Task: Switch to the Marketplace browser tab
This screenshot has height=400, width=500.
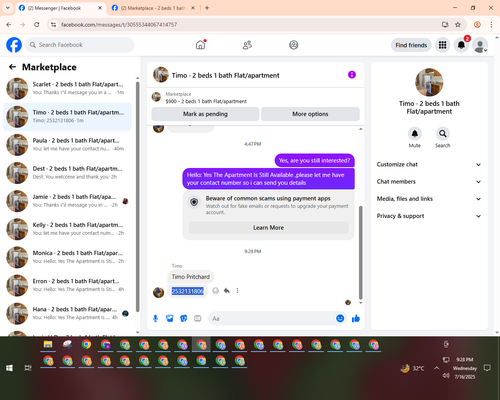Action: tap(153, 8)
